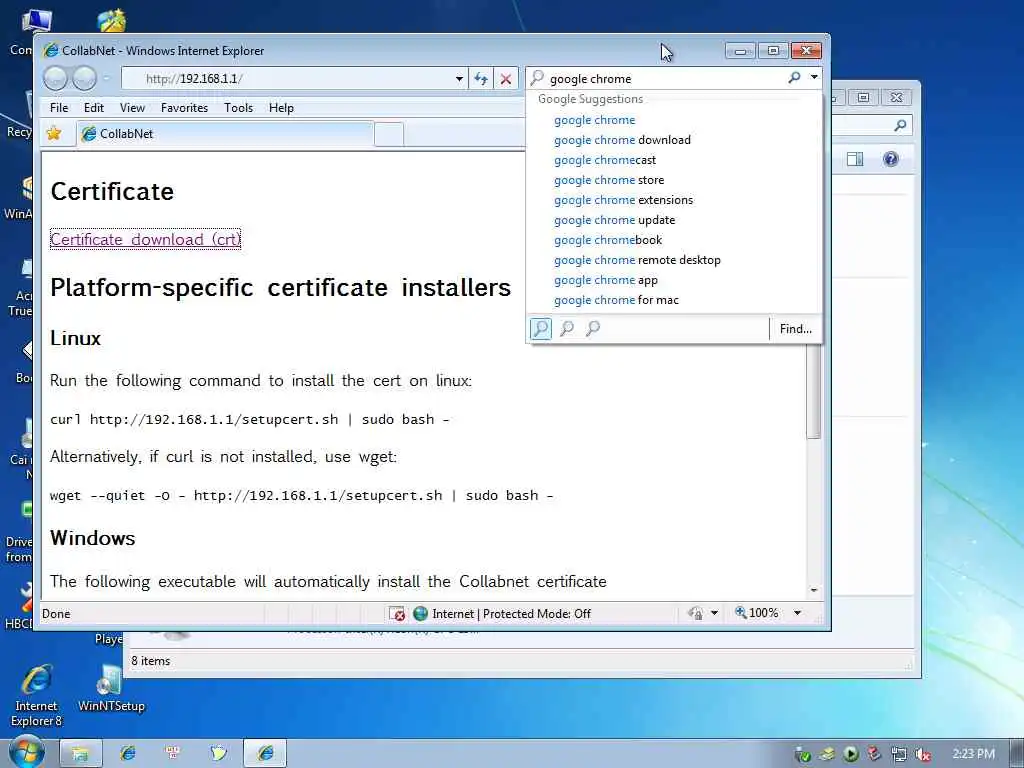Open the Internet Explorer 8 desktop shortcut
Viewport: 1024px width, 768px height.
pyautogui.click(x=36, y=695)
